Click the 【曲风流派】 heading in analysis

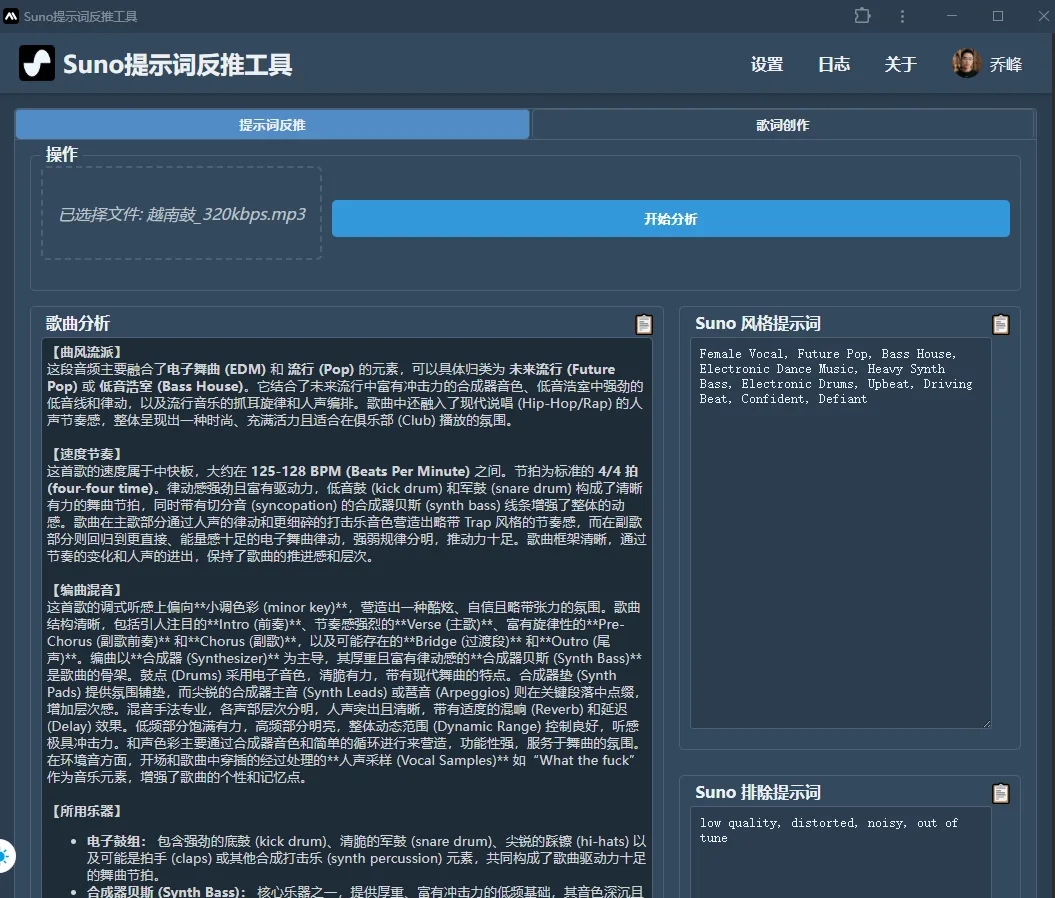86,352
